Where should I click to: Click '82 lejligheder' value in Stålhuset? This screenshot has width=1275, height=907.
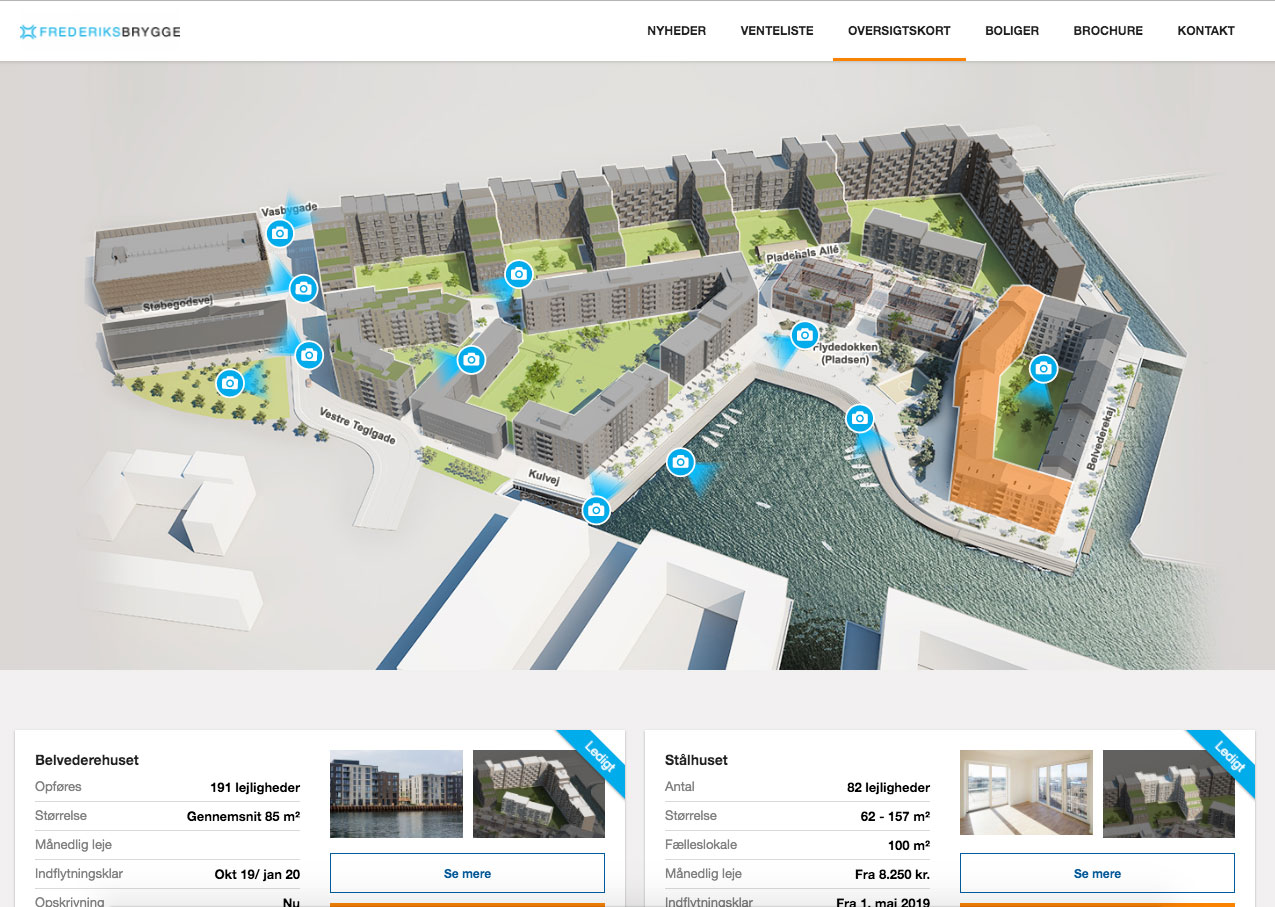click(888, 788)
